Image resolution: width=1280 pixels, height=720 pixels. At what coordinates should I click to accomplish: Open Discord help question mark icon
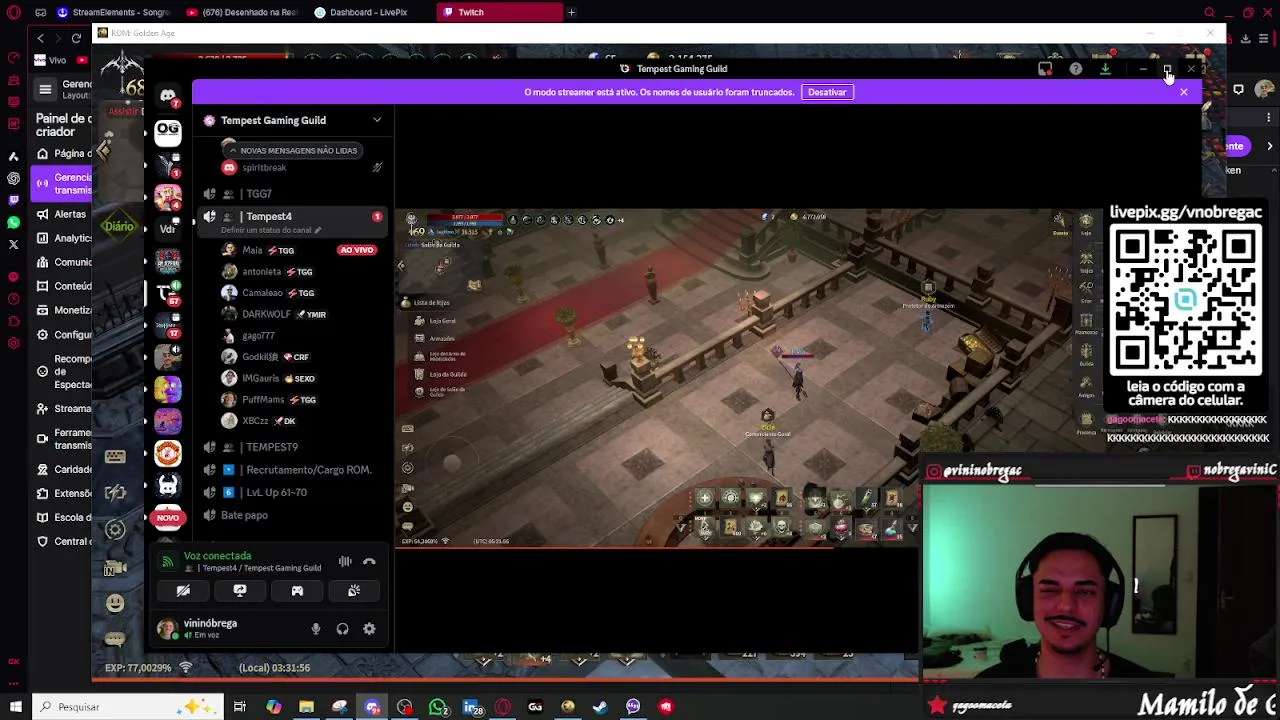1076,69
